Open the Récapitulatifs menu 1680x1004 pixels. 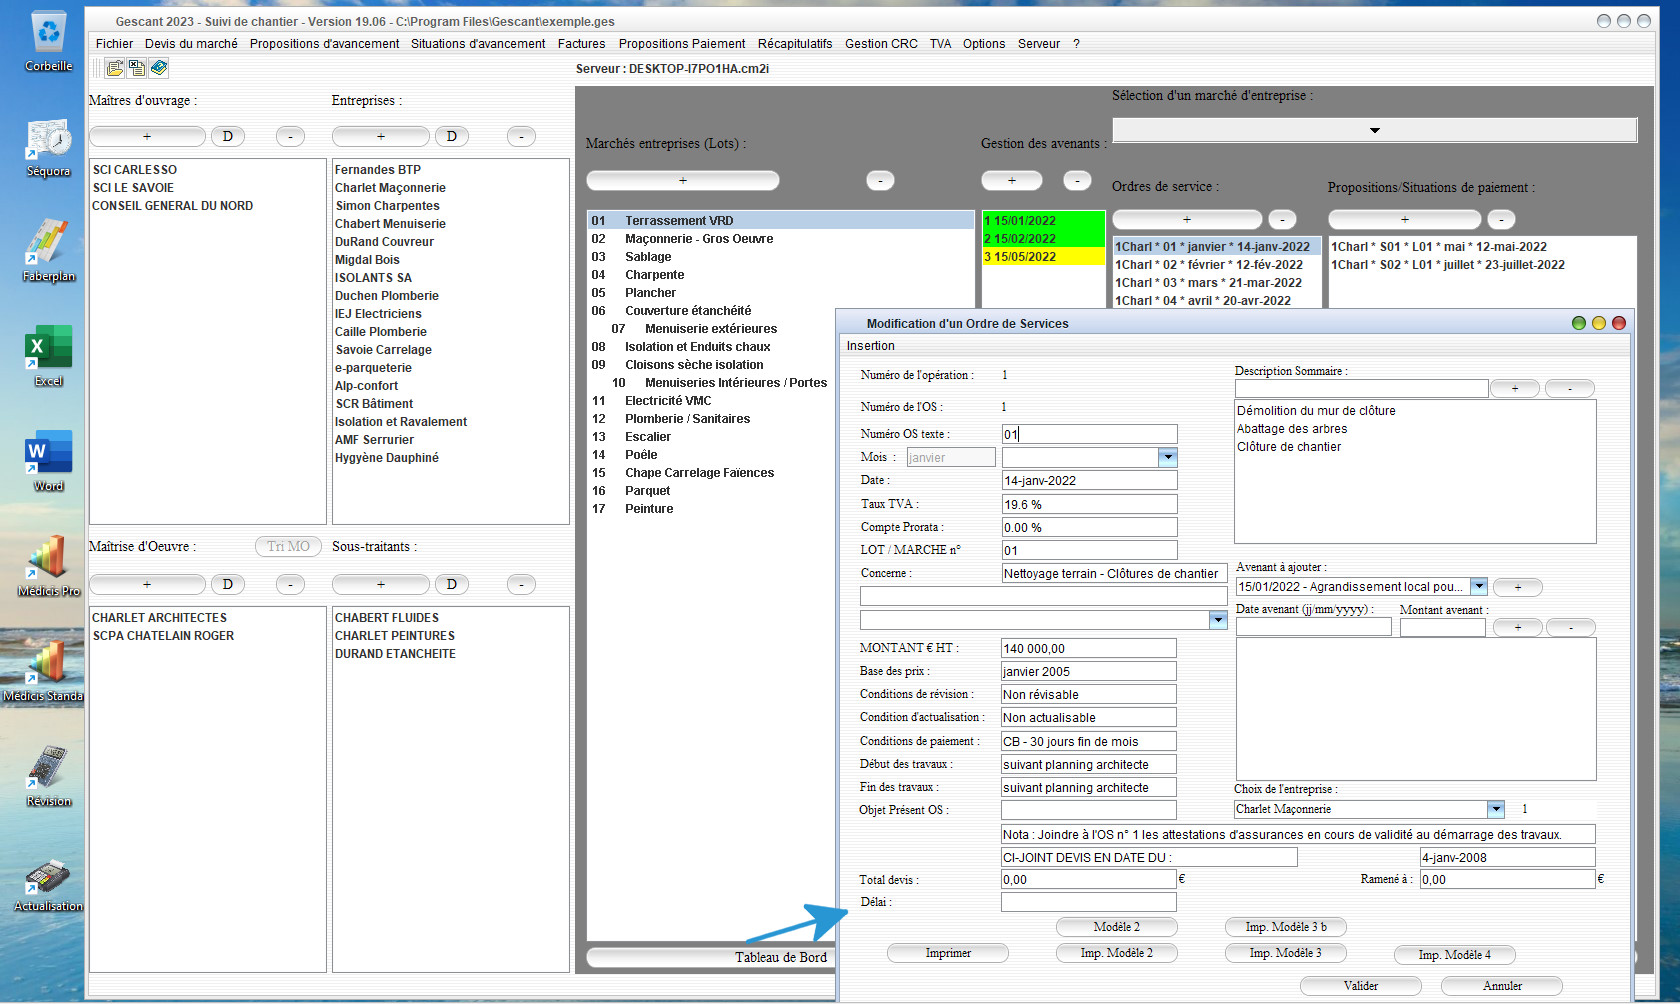pos(795,44)
